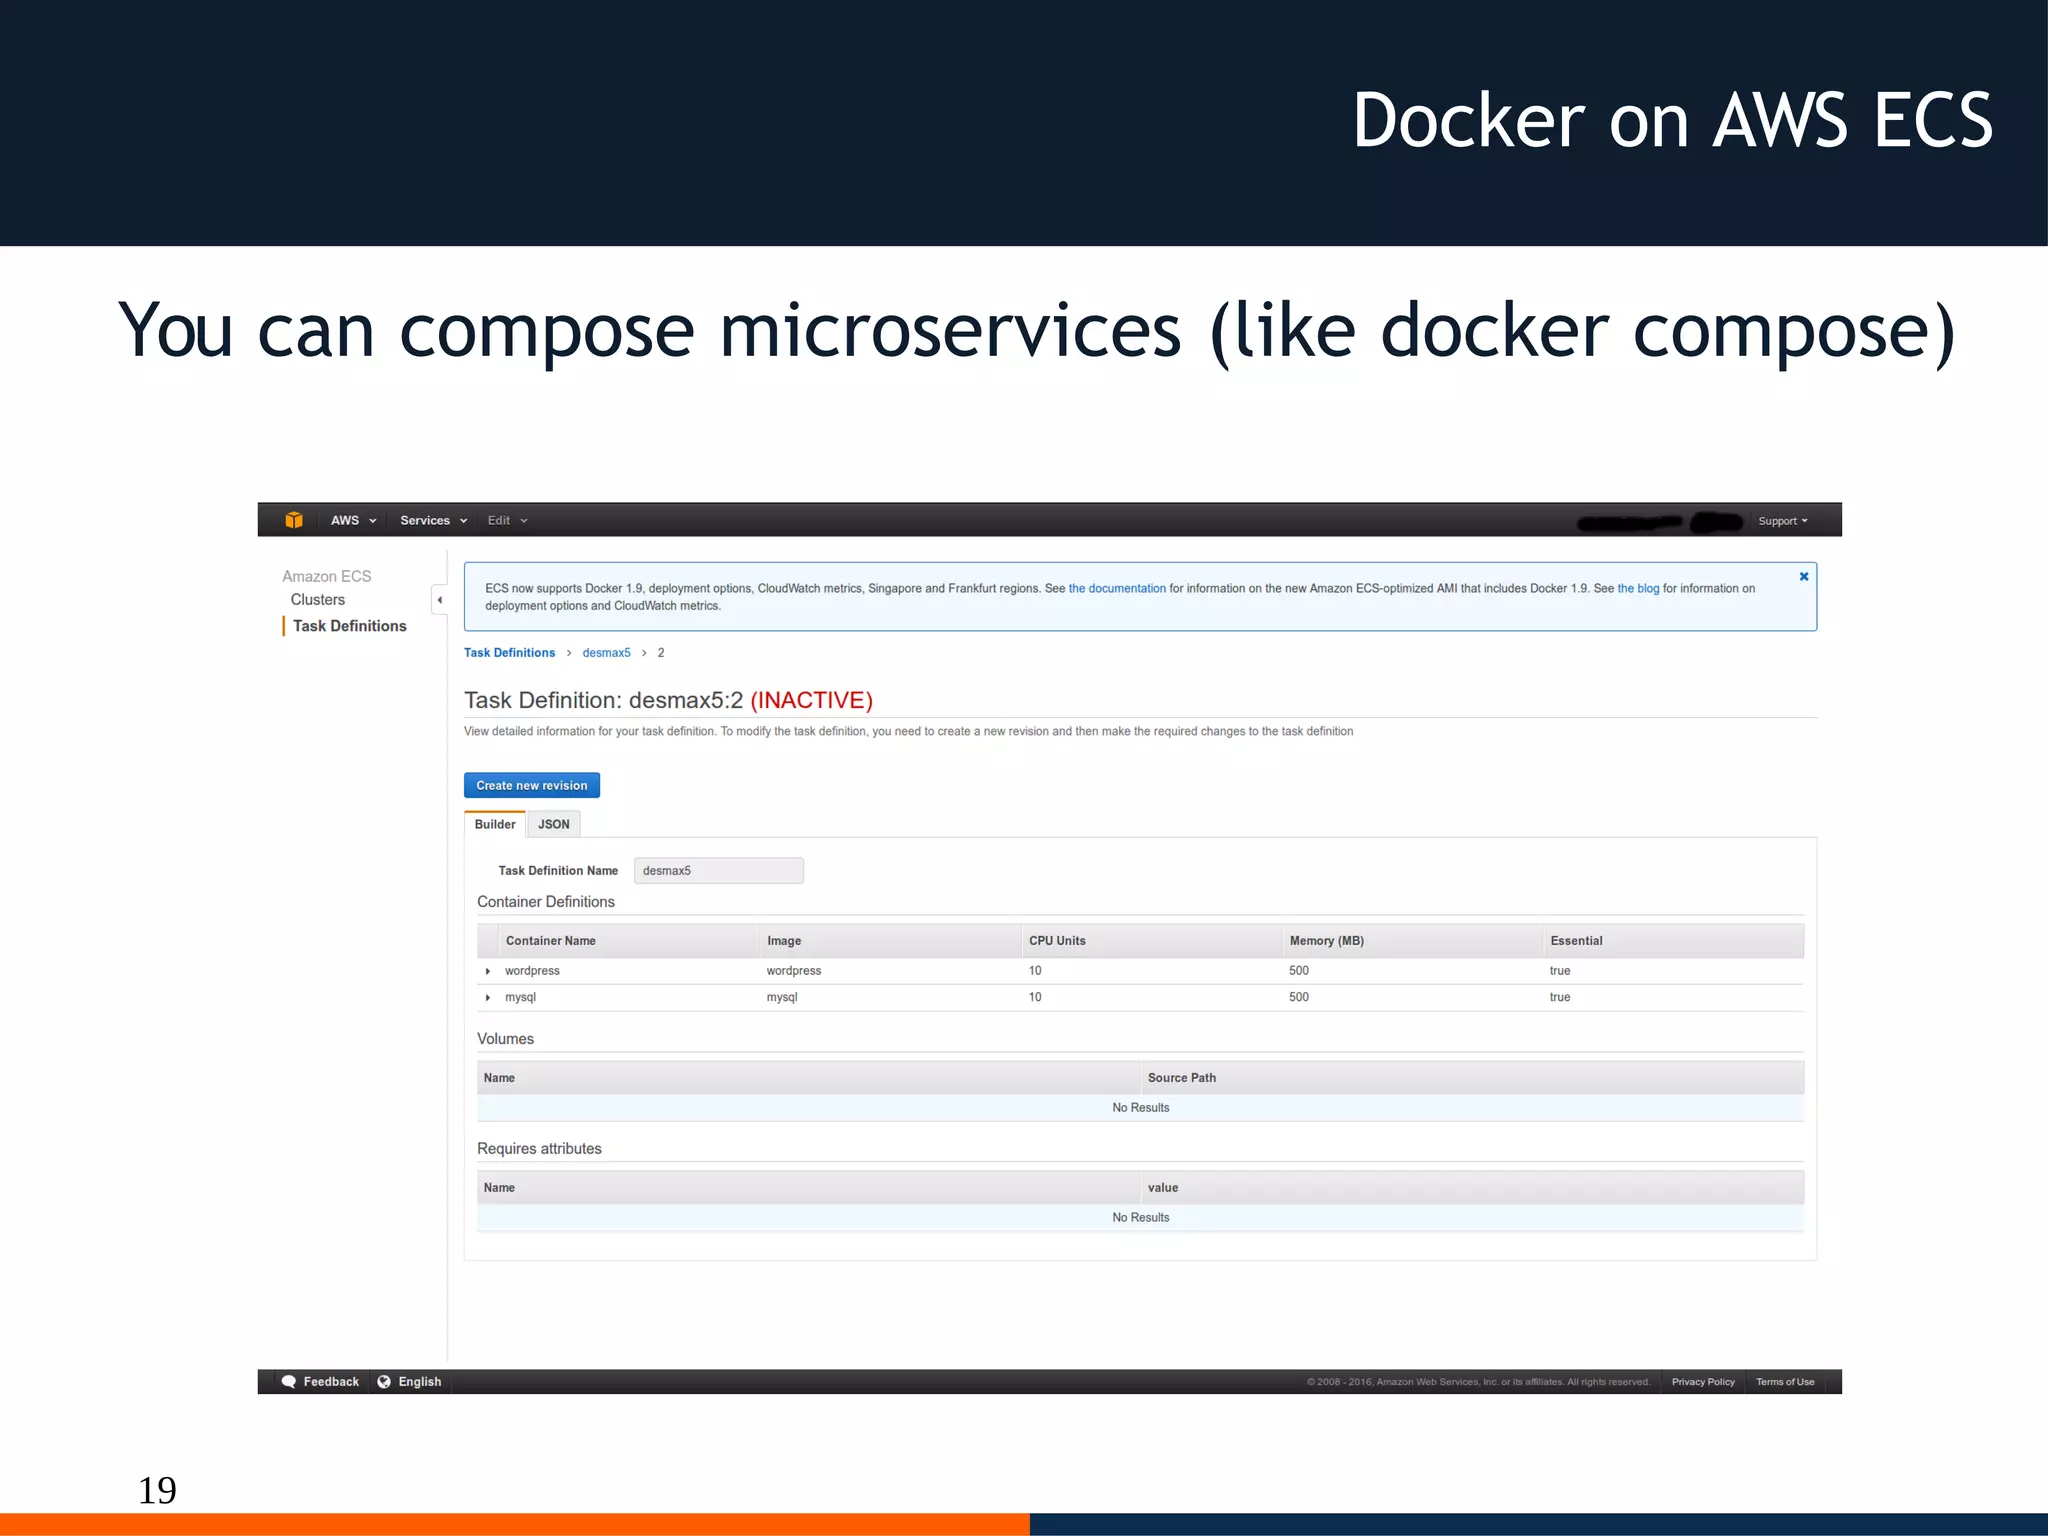Go to Clusters in the sidebar
Image resolution: width=2048 pixels, height=1536 pixels.
click(318, 600)
